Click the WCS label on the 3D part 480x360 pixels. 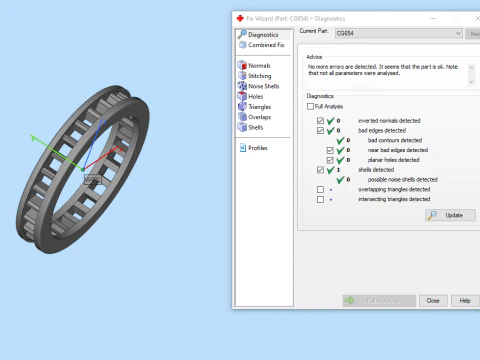pos(92,180)
